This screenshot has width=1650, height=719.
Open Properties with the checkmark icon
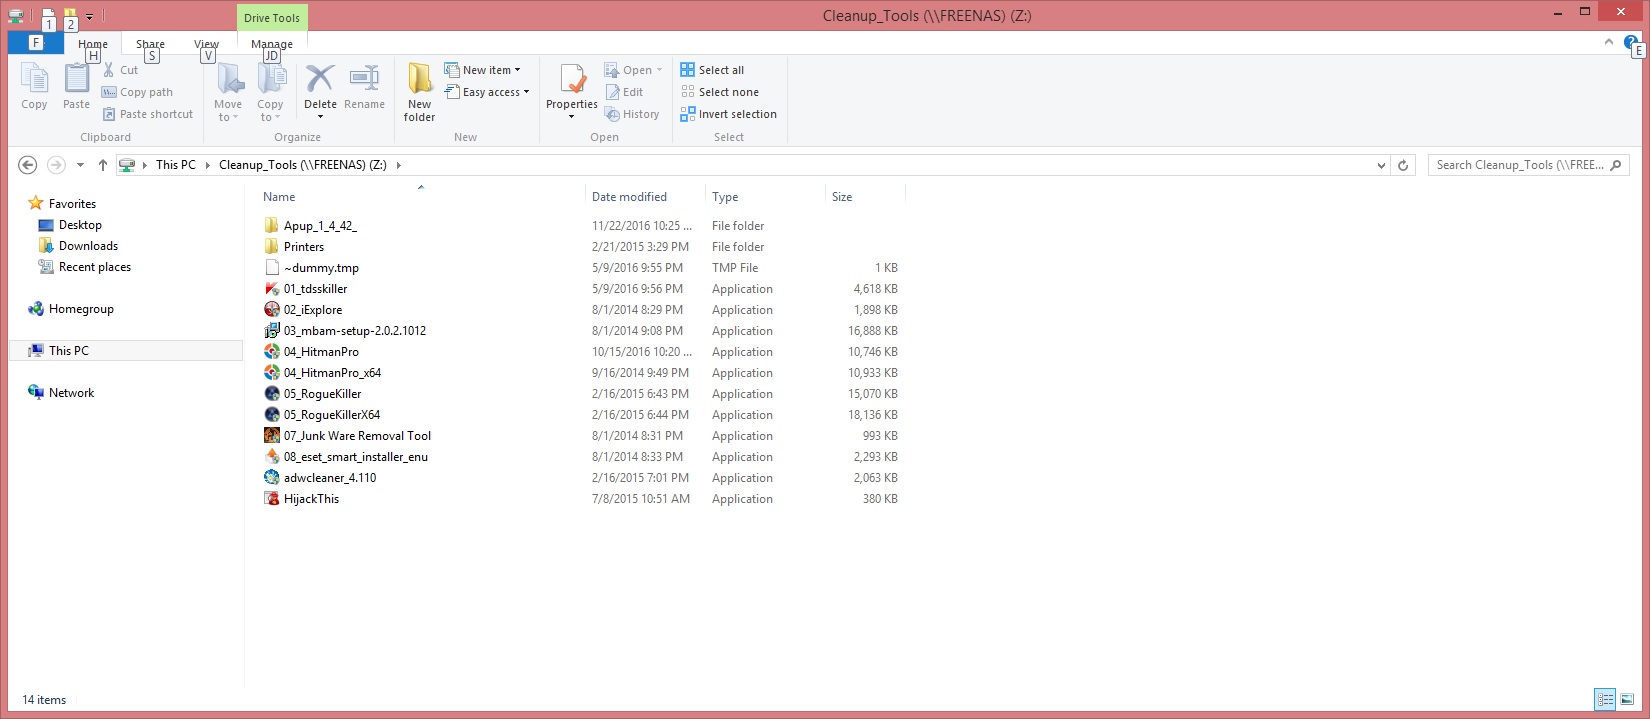point(572,80)
